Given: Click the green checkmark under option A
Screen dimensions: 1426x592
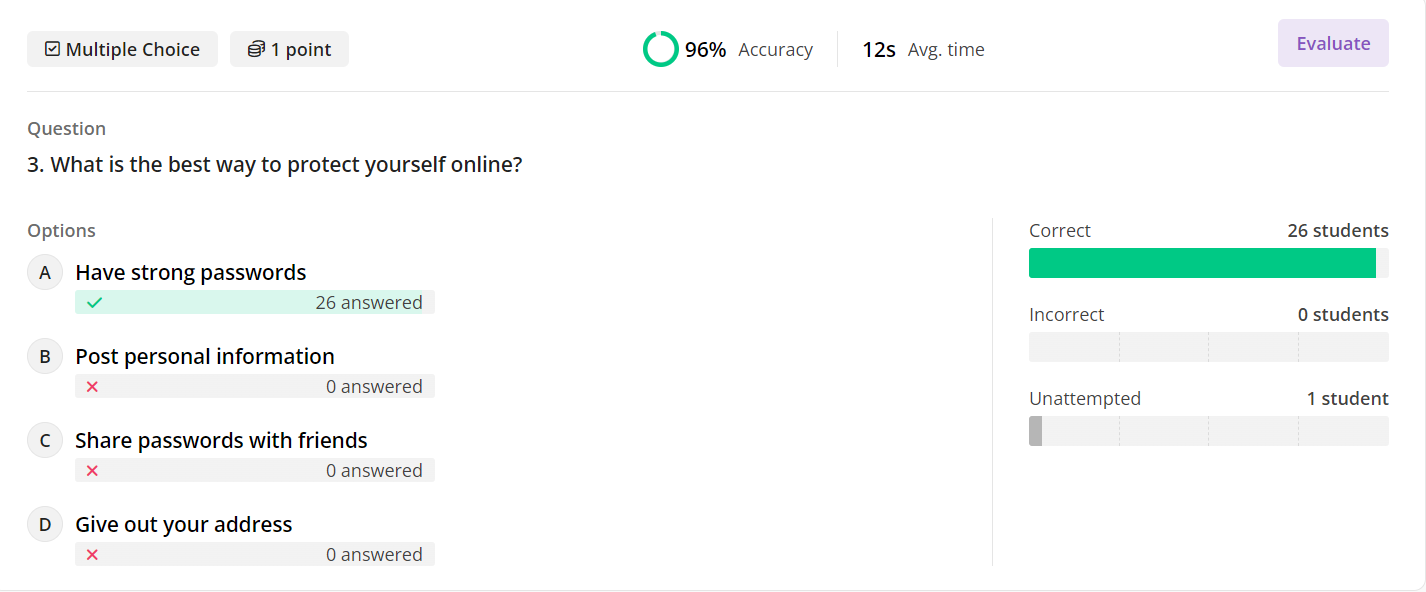Looking at the screenshot, I should pyautogui.click(x=94, y=303).
